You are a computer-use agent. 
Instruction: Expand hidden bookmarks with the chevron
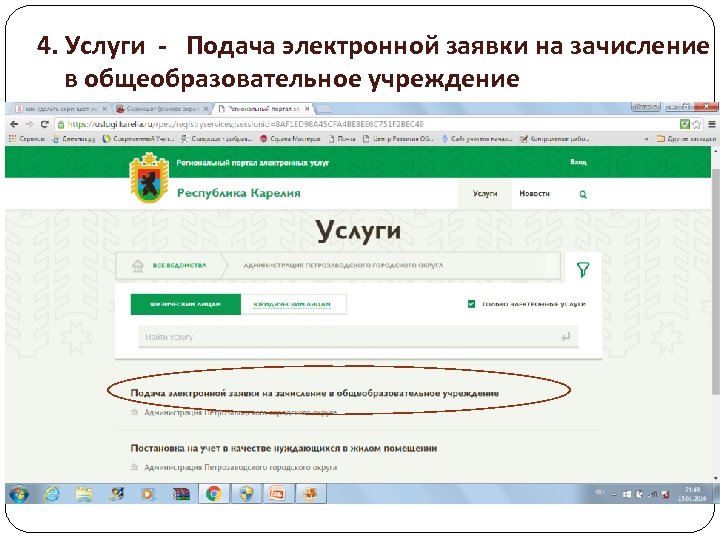tap(647, 138)
